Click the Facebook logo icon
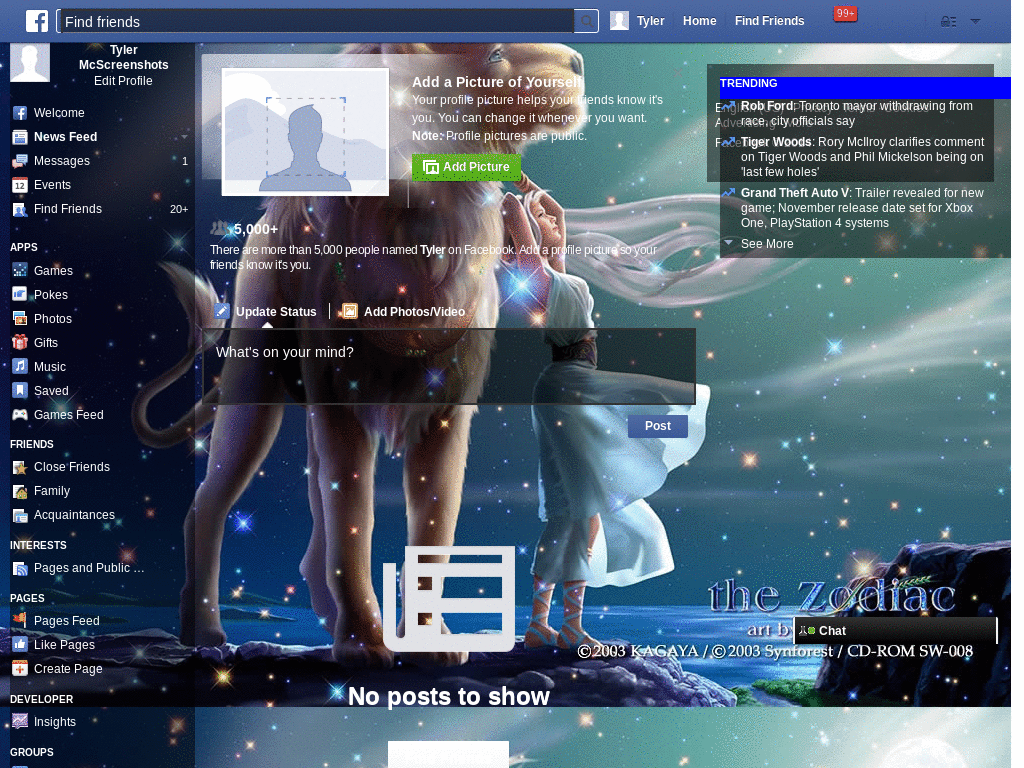The height and width of the screenshot is (768, 1024). tap(37, 21)
